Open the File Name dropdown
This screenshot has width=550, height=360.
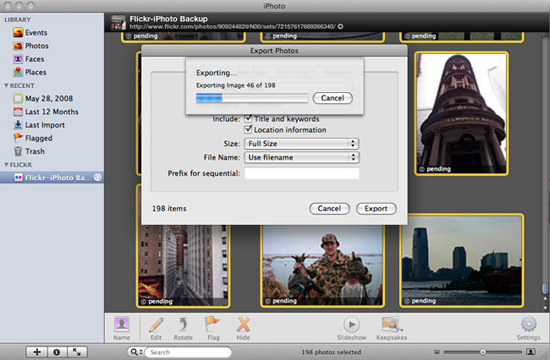[x=302, y=157]
